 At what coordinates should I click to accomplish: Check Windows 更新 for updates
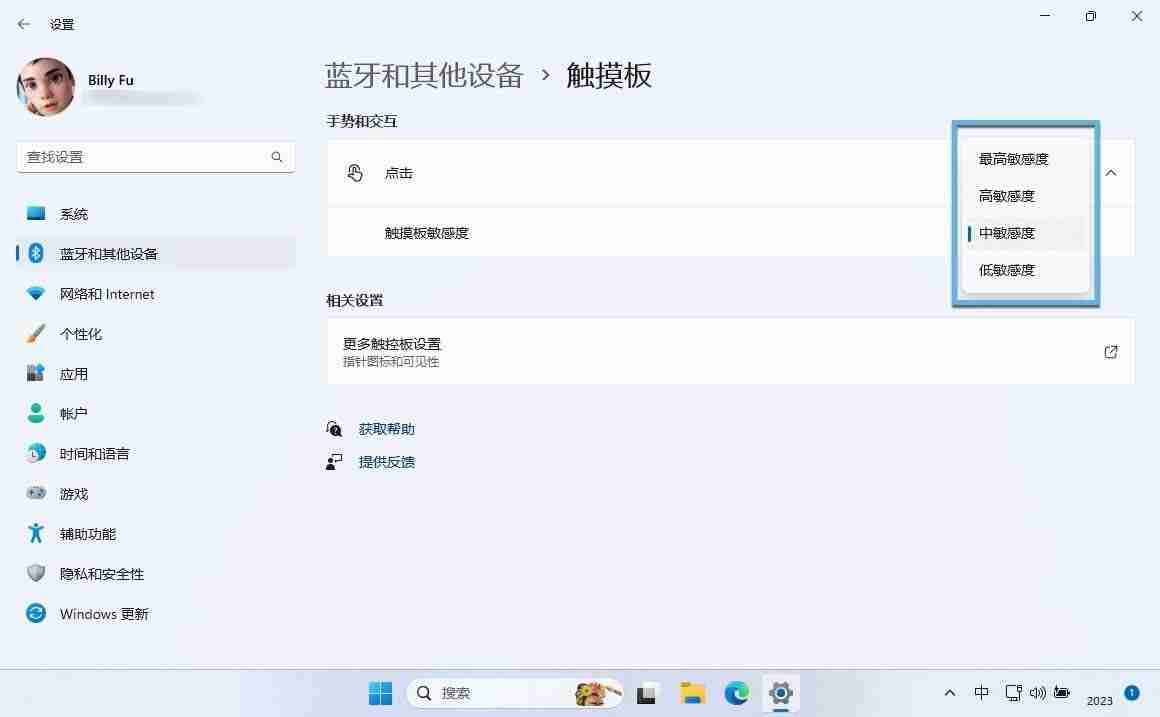pyautogui.click(x=103, y=613)
